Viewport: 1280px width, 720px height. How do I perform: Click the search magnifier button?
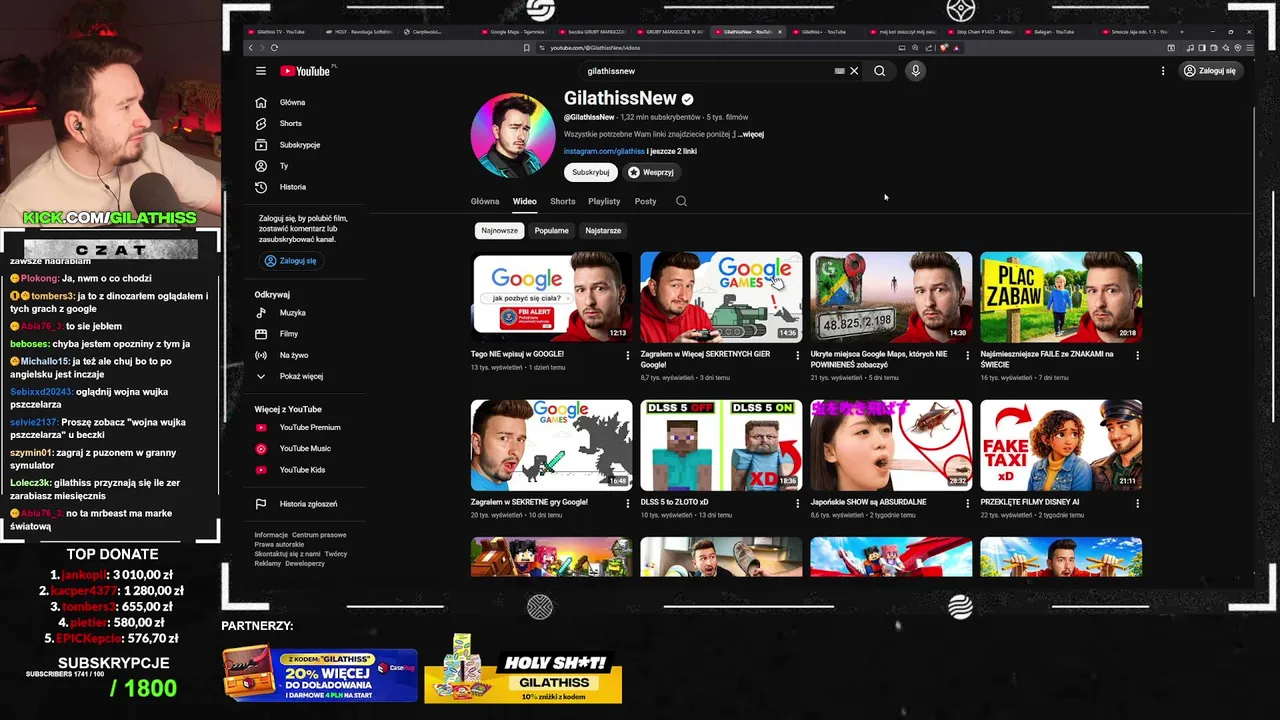coord(879,71)
